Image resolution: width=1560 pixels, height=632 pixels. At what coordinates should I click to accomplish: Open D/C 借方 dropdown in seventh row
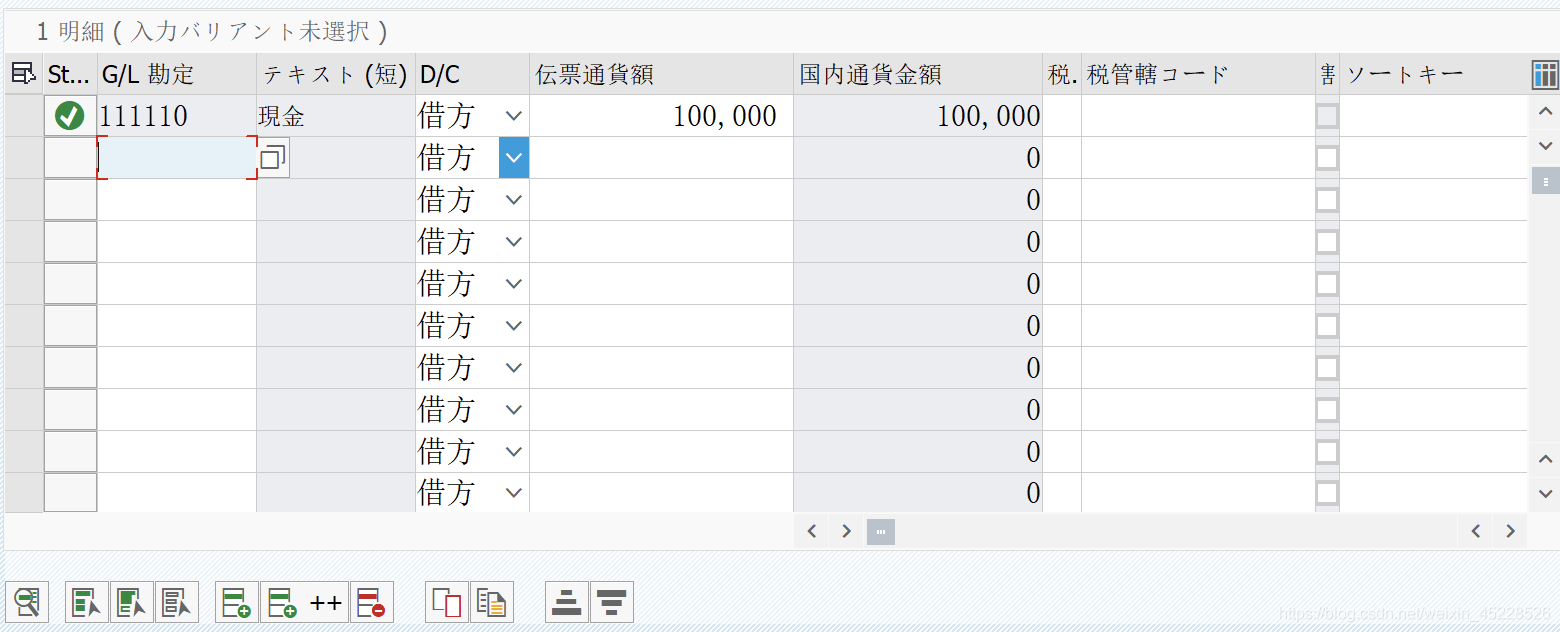514,368
